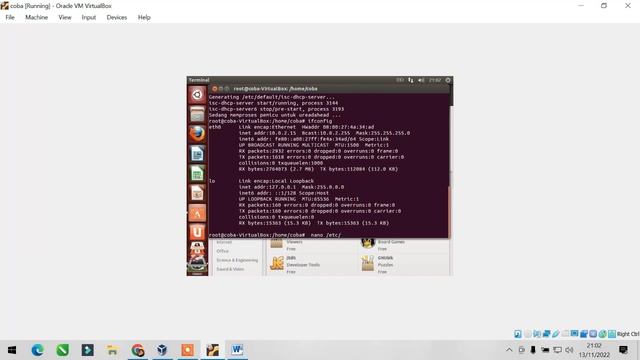This screenshot has height=360, width=640.
Task: Open the View menu
Action: coord(64,17)
